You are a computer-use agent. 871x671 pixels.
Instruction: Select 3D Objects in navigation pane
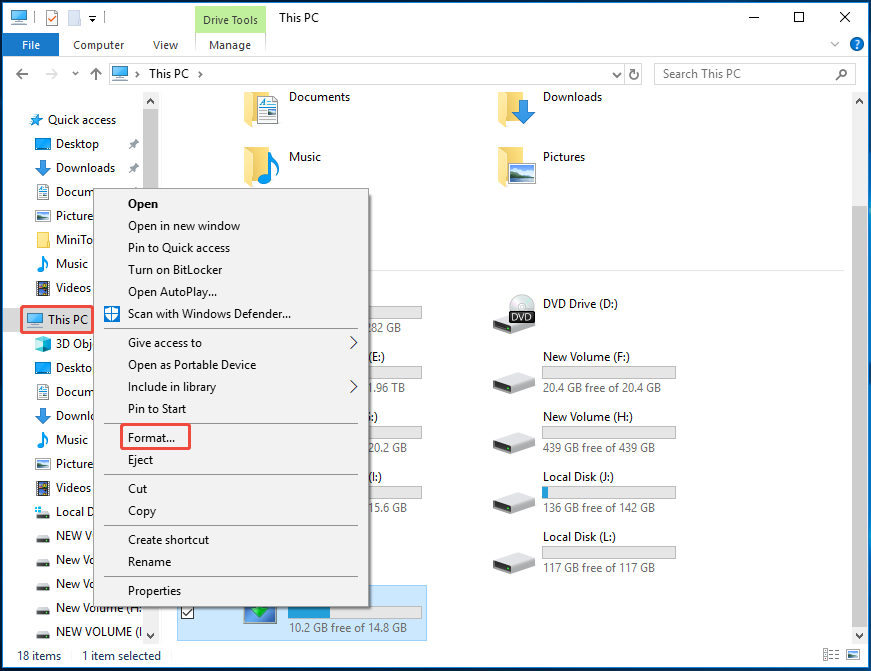[x=63, y=344]
